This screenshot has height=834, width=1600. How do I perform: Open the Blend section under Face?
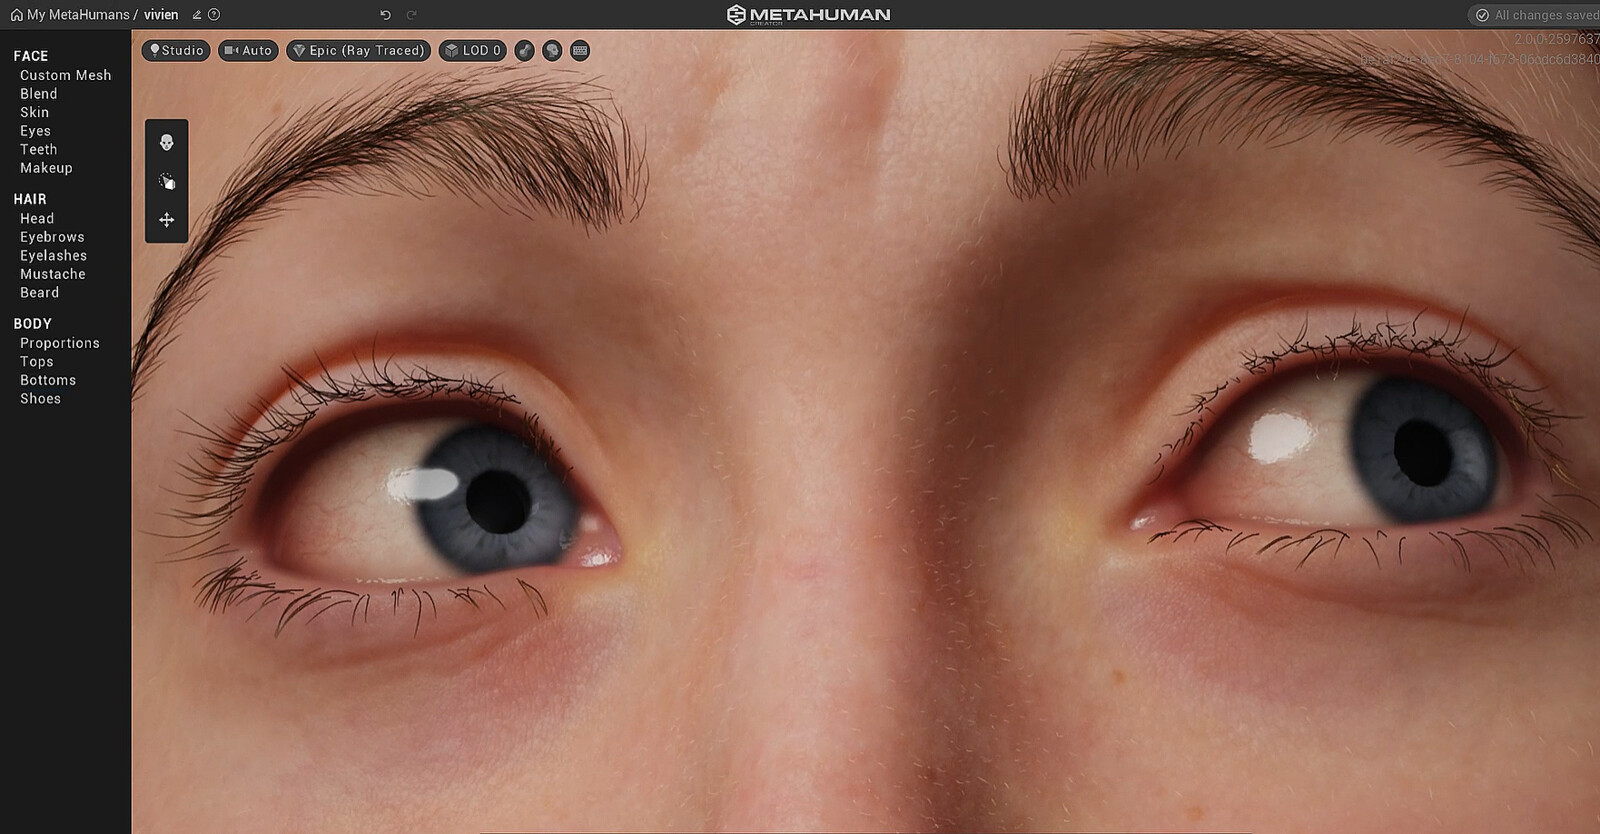(x=39, y=94)
